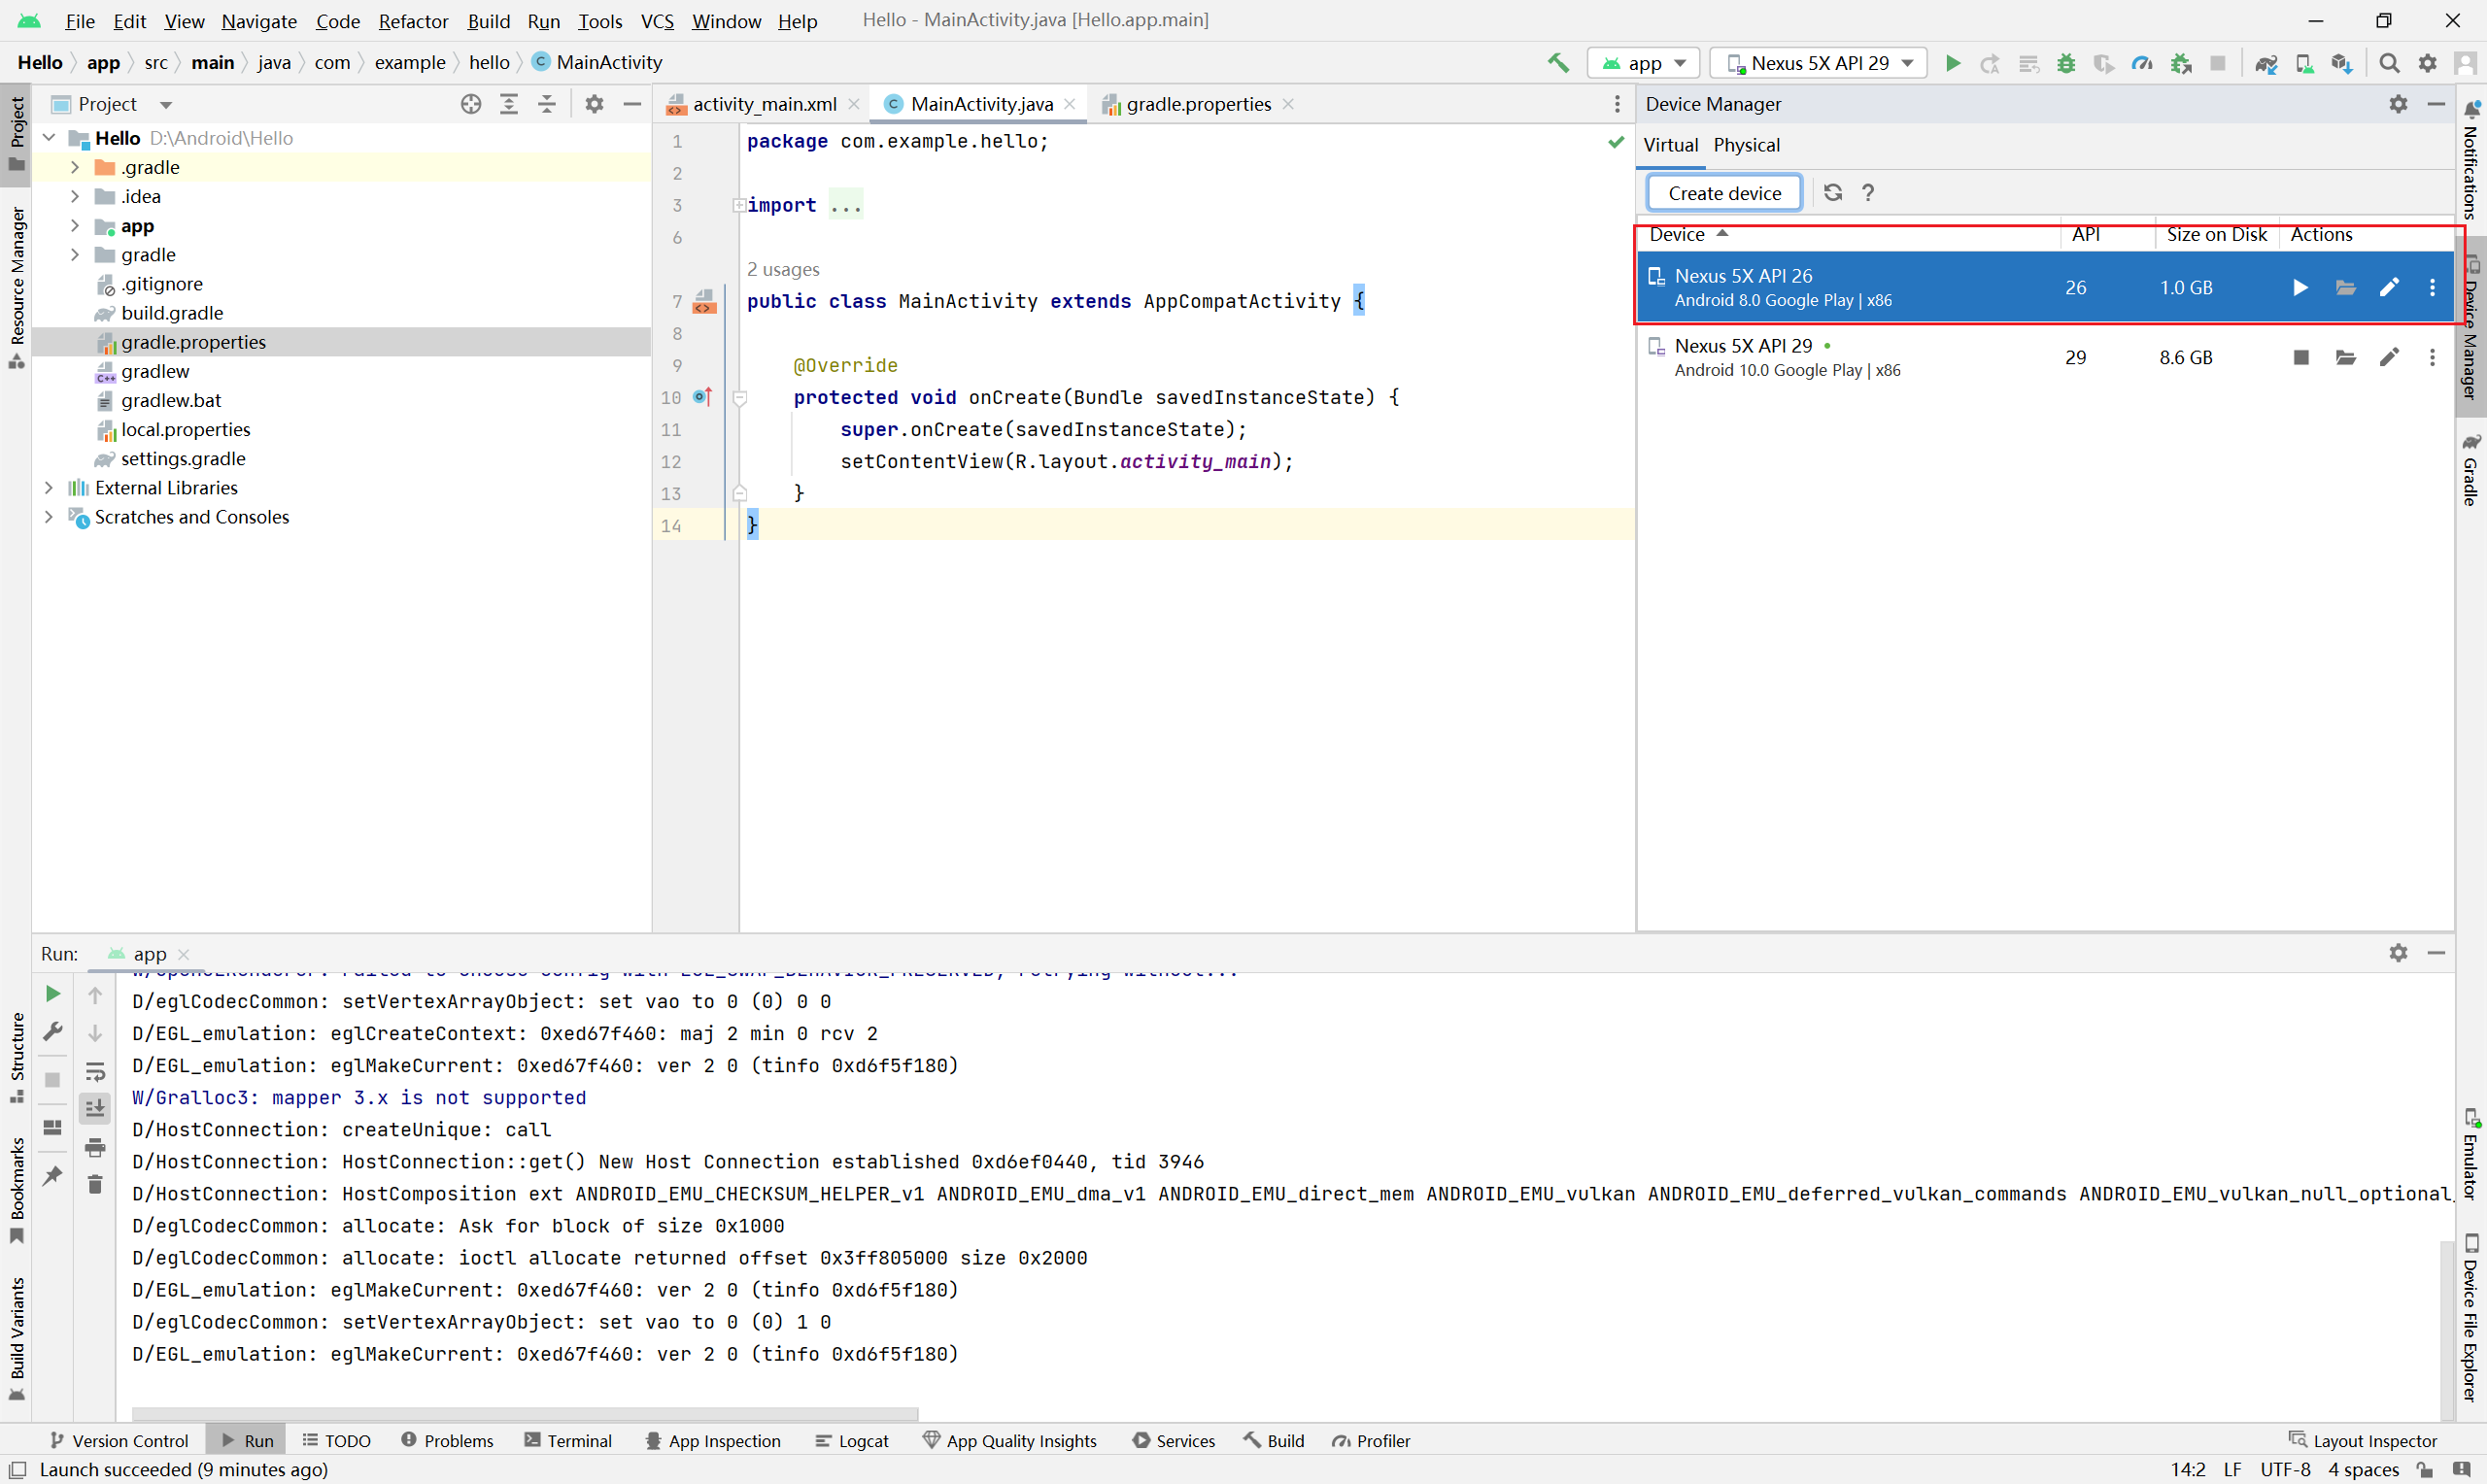Expand the .gradle folder
This screenshot has height=1484, width=2487.
click(75, 167)
